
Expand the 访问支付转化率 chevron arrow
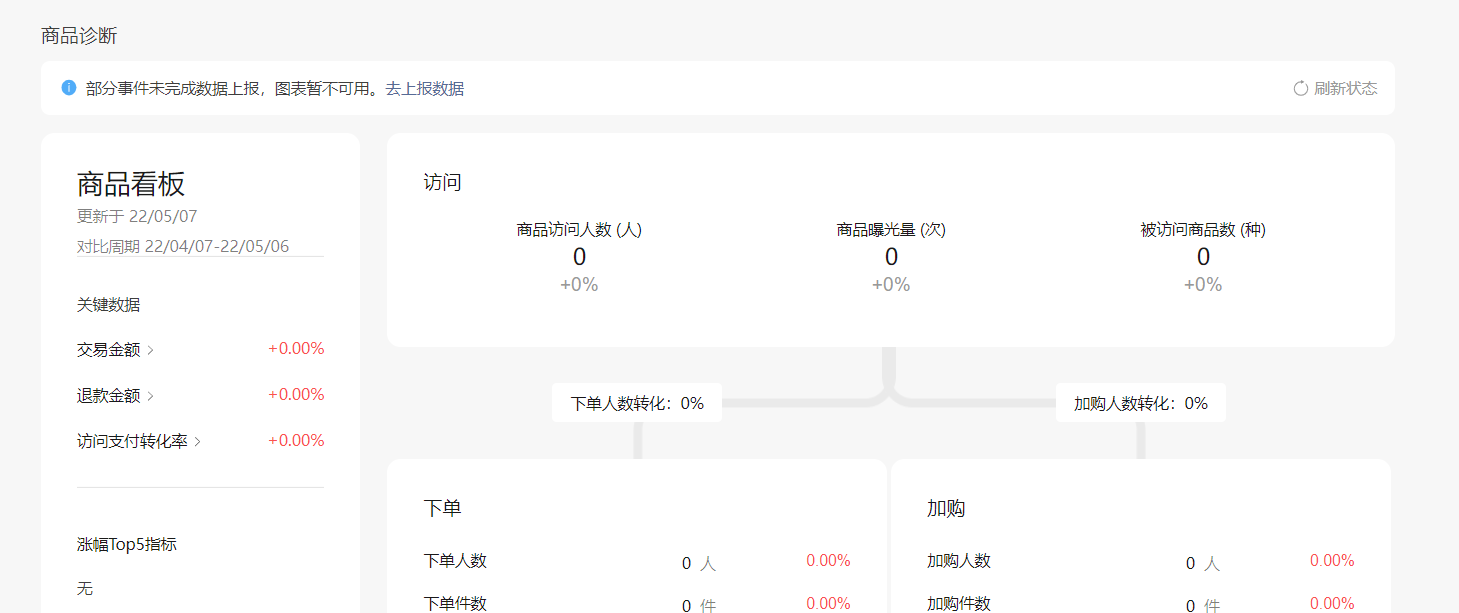[198, 441]
